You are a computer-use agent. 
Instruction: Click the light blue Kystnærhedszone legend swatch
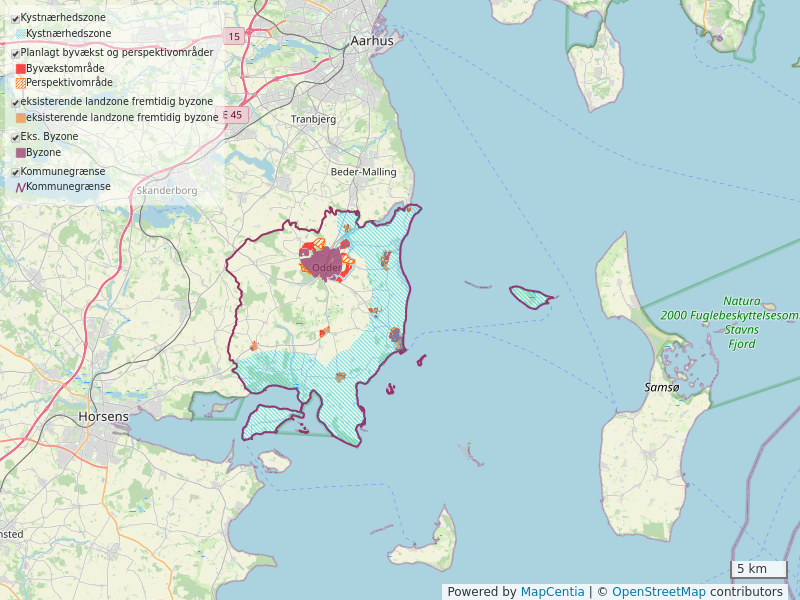20,34
